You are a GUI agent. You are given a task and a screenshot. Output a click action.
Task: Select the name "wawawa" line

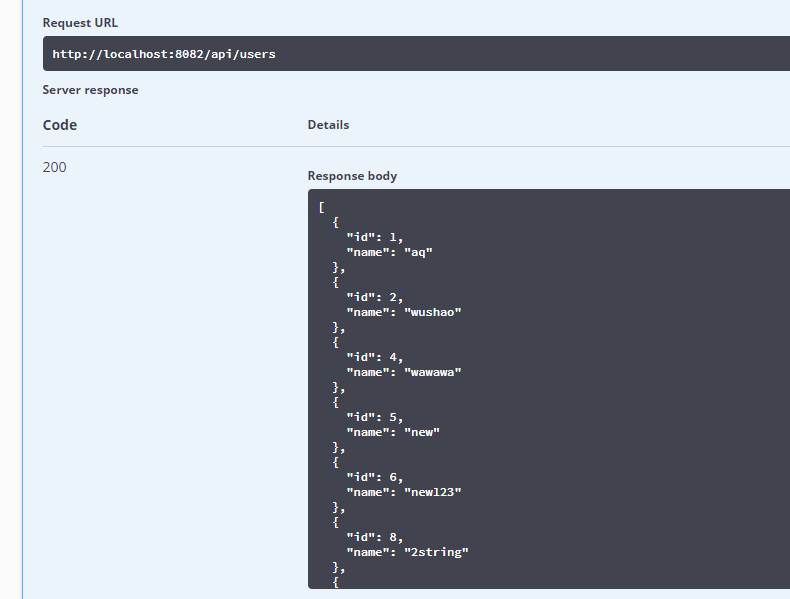click(x=403, y=372)
